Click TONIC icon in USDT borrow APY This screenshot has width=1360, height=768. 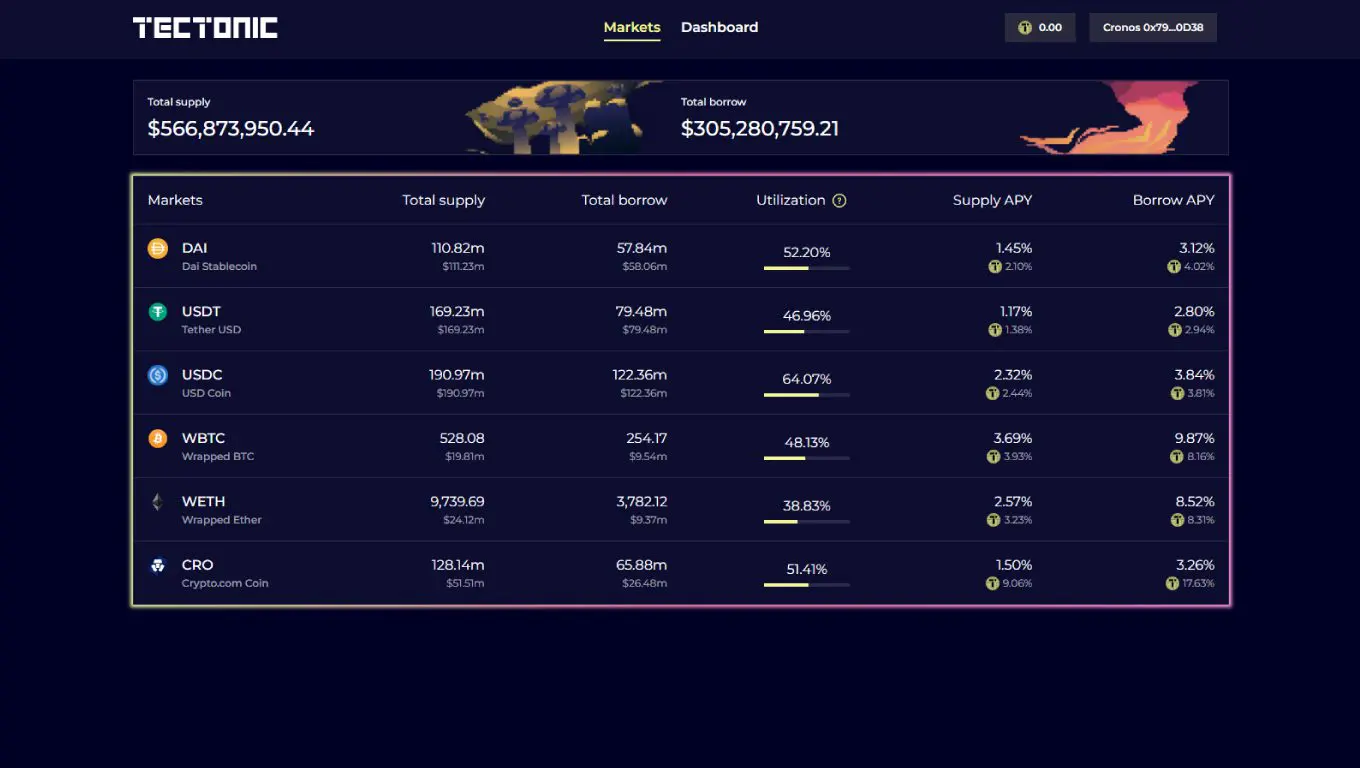point(1175,330)
